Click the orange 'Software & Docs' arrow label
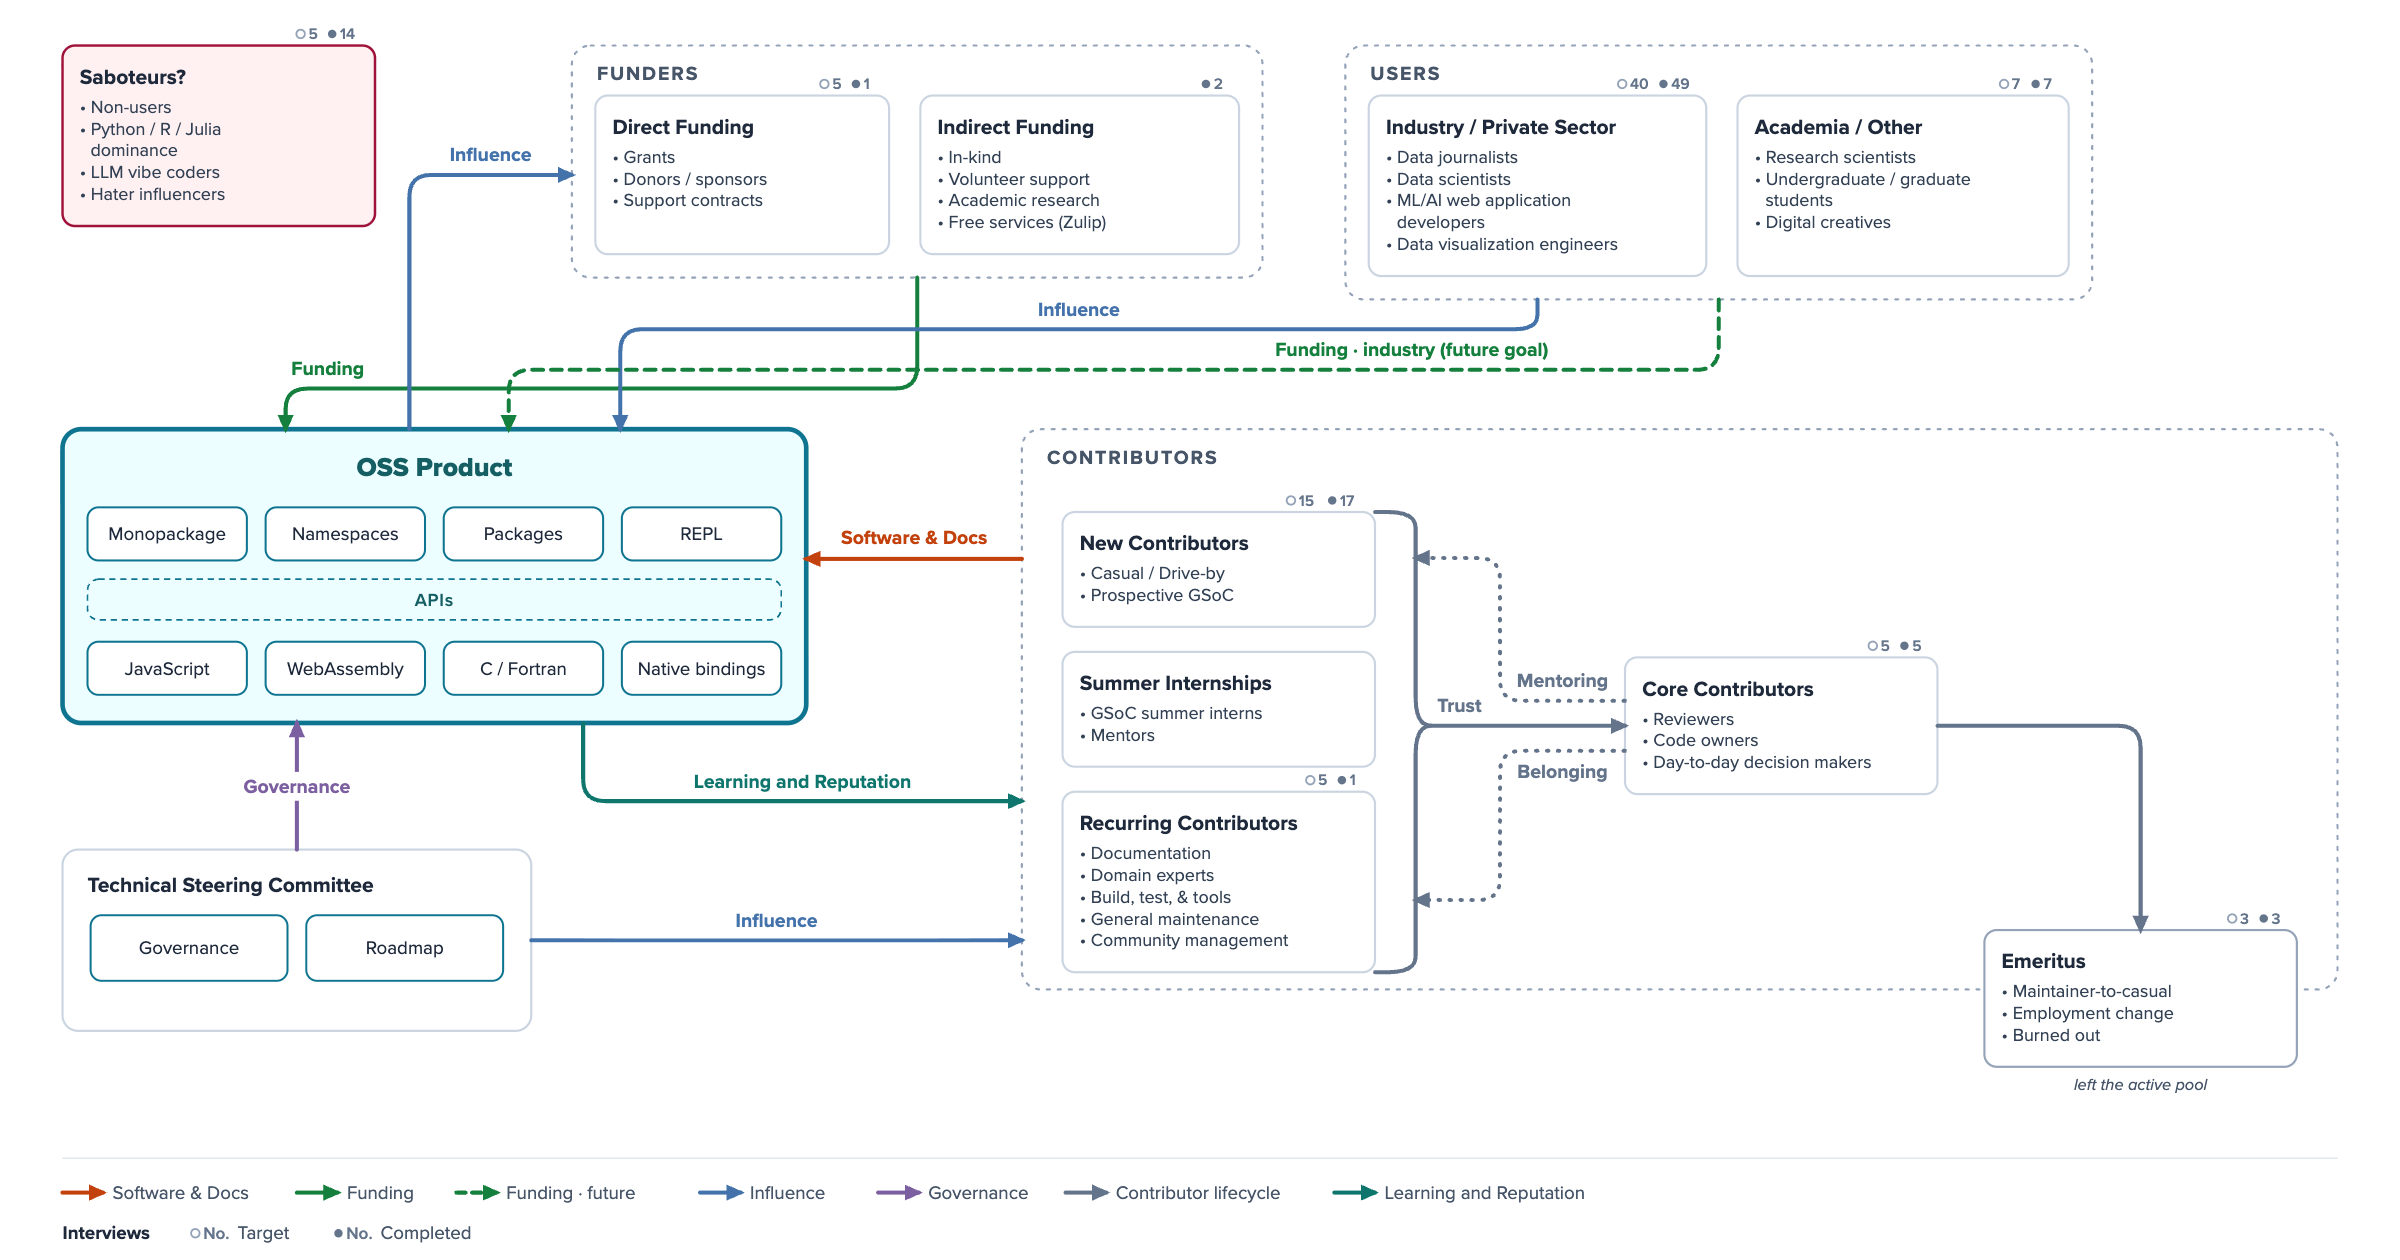 (914, 537)
